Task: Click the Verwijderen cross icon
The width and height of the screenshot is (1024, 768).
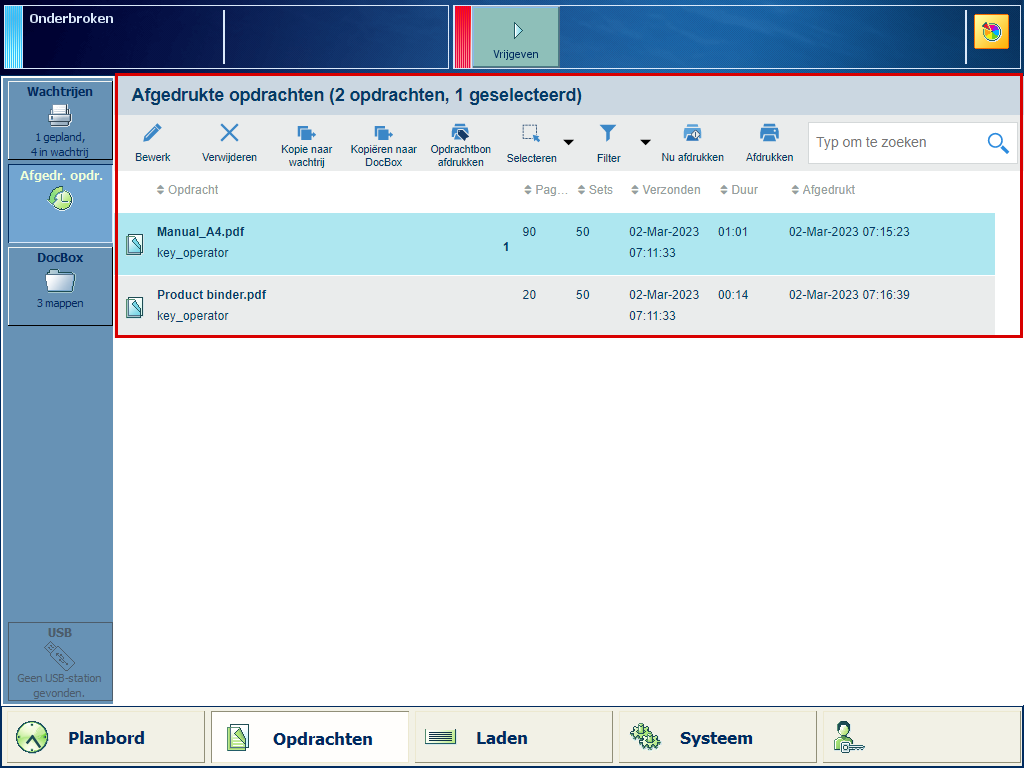Action: (x=229, y=133)
